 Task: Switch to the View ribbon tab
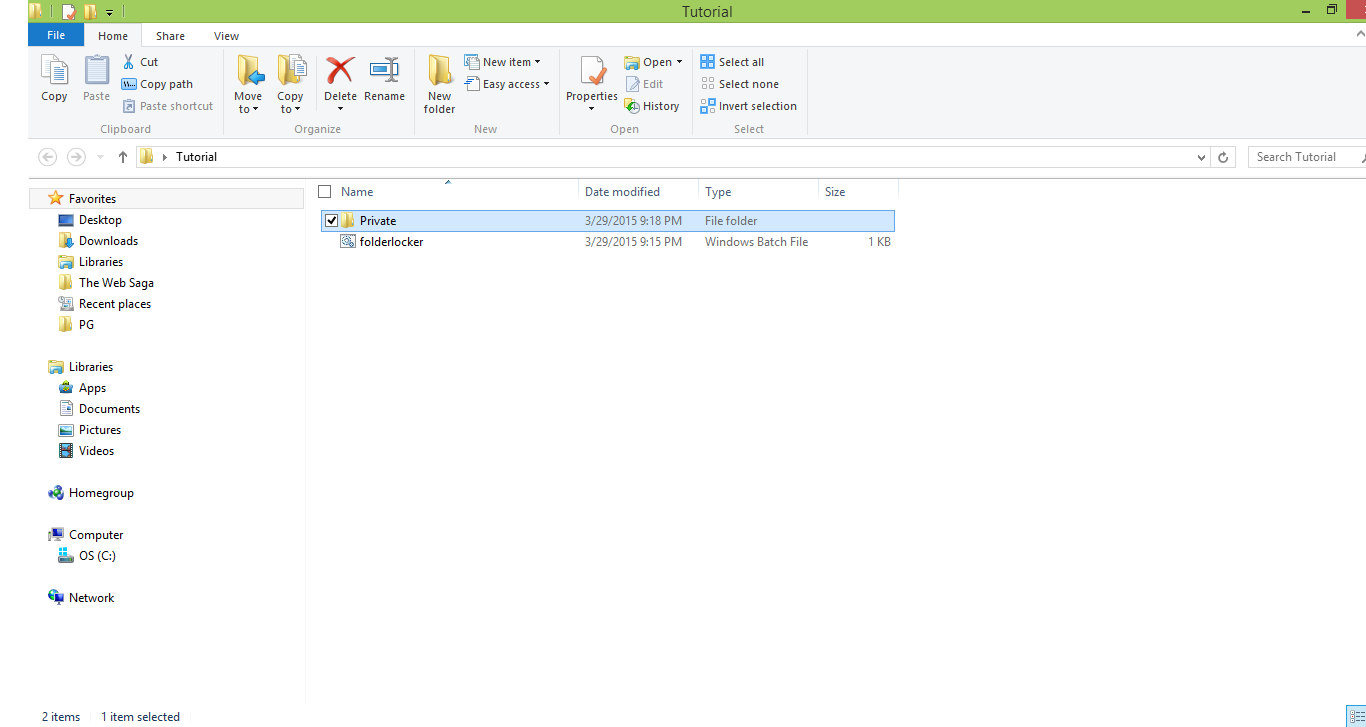coord(226,35)
